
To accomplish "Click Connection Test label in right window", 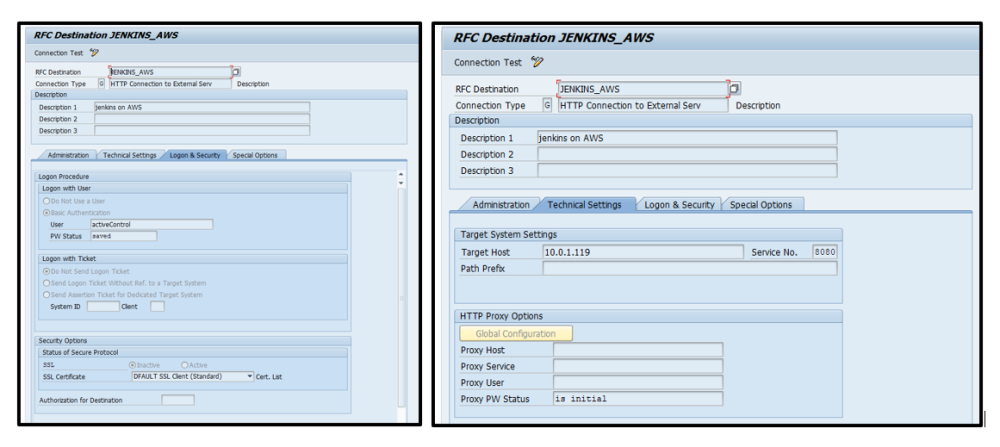I will click(x=488, y=62).
